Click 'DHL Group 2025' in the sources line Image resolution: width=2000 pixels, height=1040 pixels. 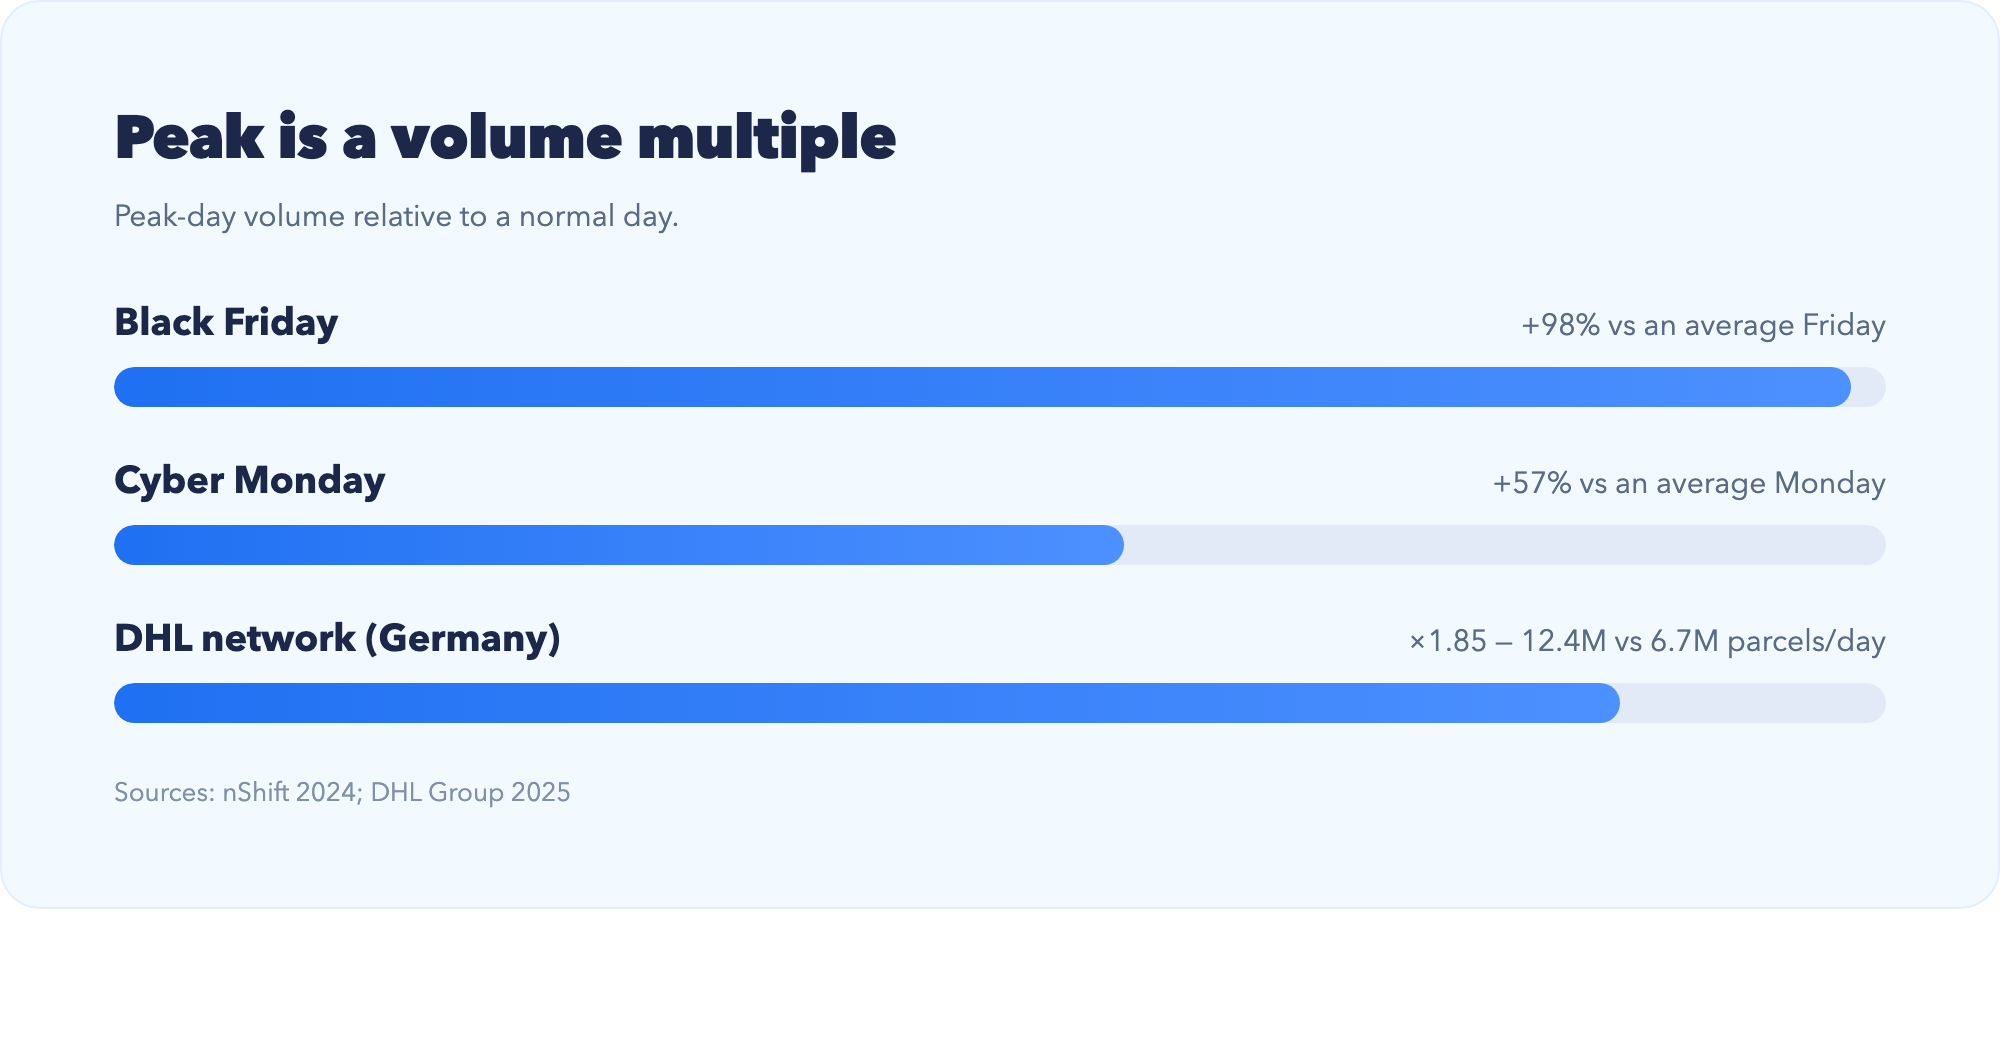[x=470, y=792]
